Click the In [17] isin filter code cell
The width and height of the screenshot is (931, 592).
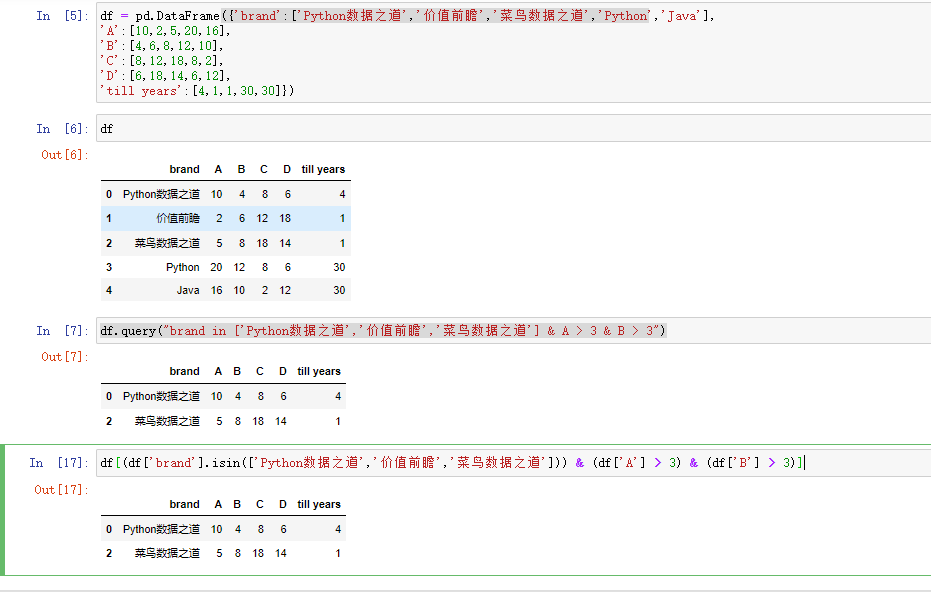pos(514,463)
